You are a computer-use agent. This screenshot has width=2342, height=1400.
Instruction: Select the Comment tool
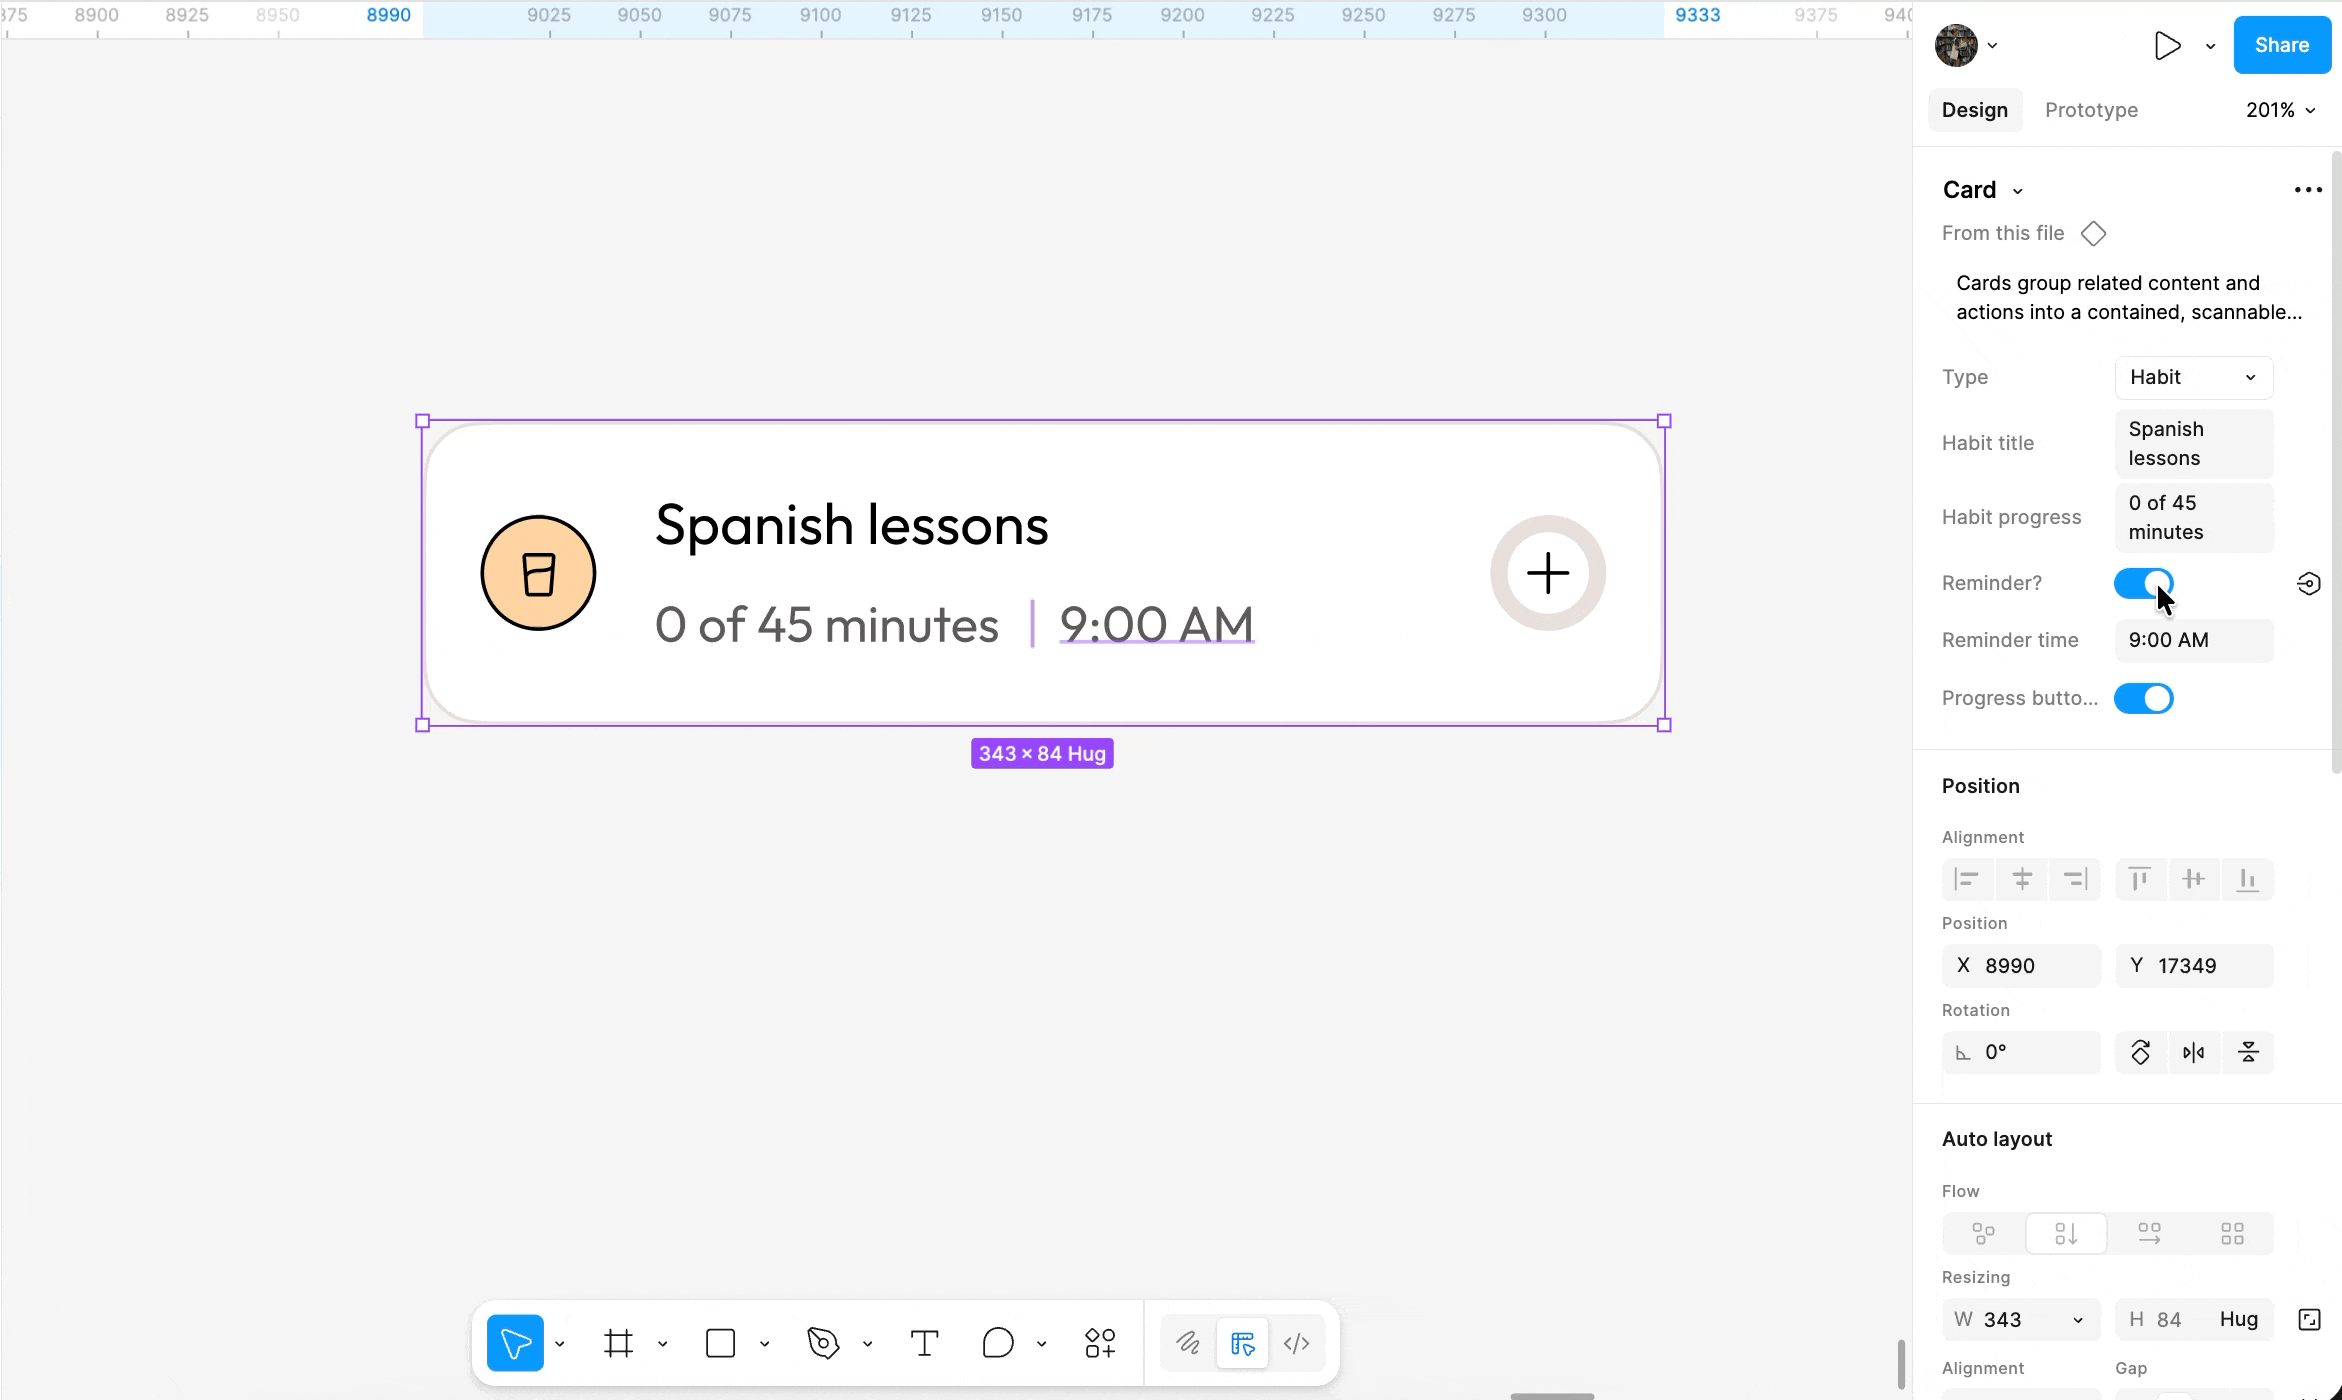(997, 1343)
